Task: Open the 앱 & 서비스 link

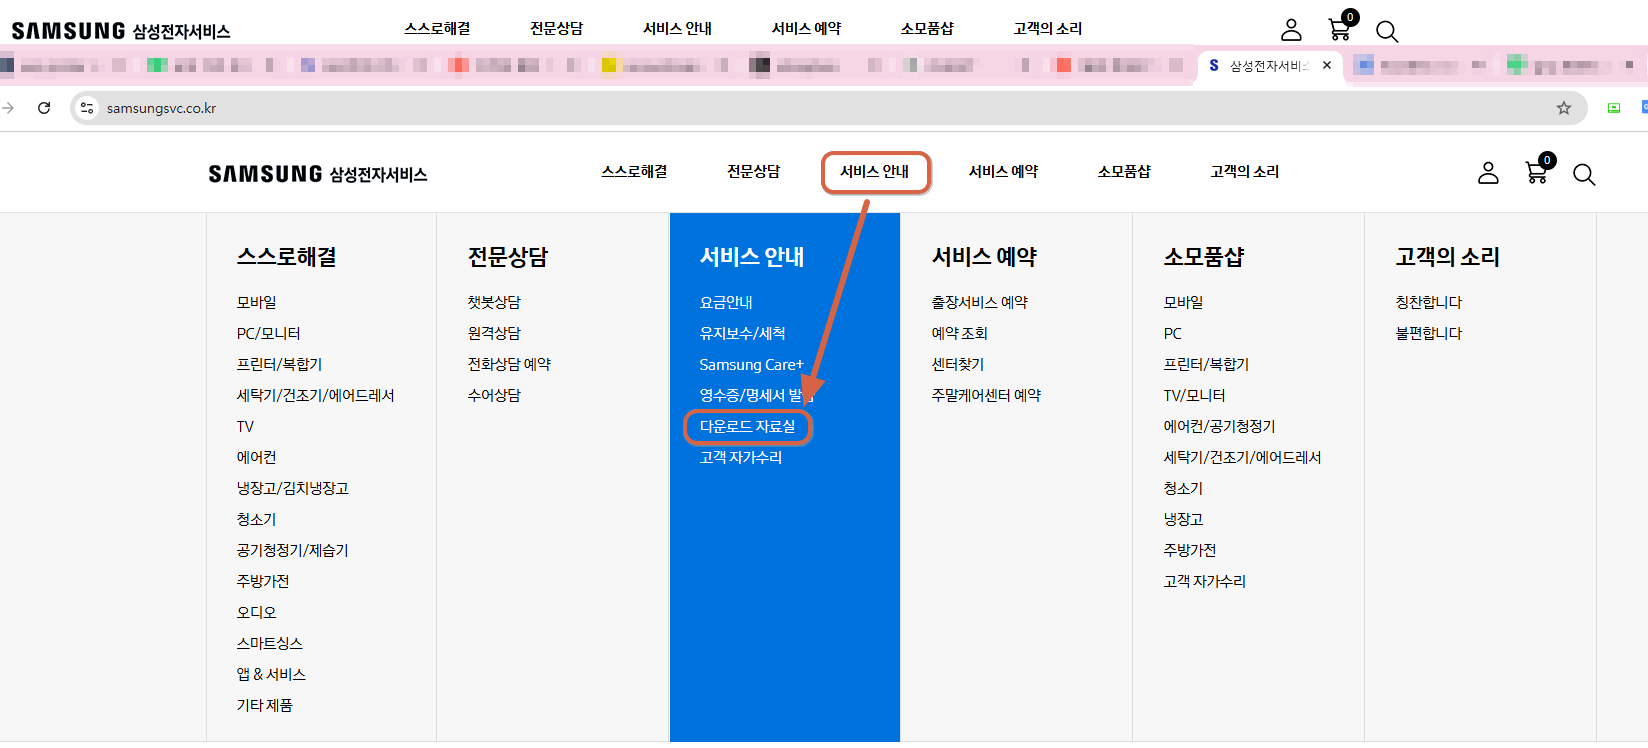Action: pos(271,674)
